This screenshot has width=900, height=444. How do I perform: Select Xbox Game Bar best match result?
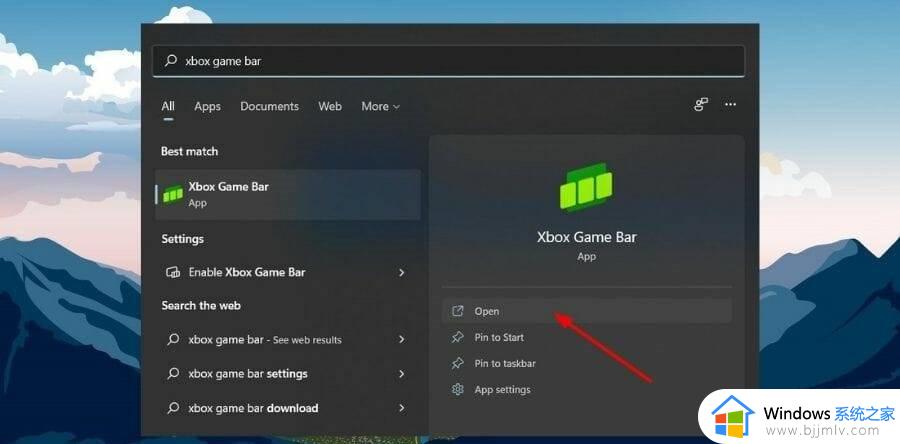[x=288, y=194]
